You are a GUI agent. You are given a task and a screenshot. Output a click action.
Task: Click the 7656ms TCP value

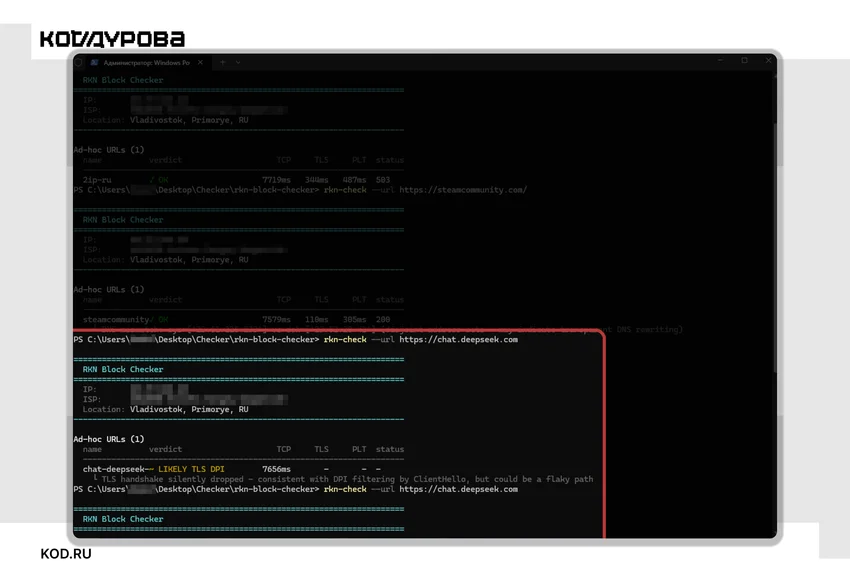(276, 469)
